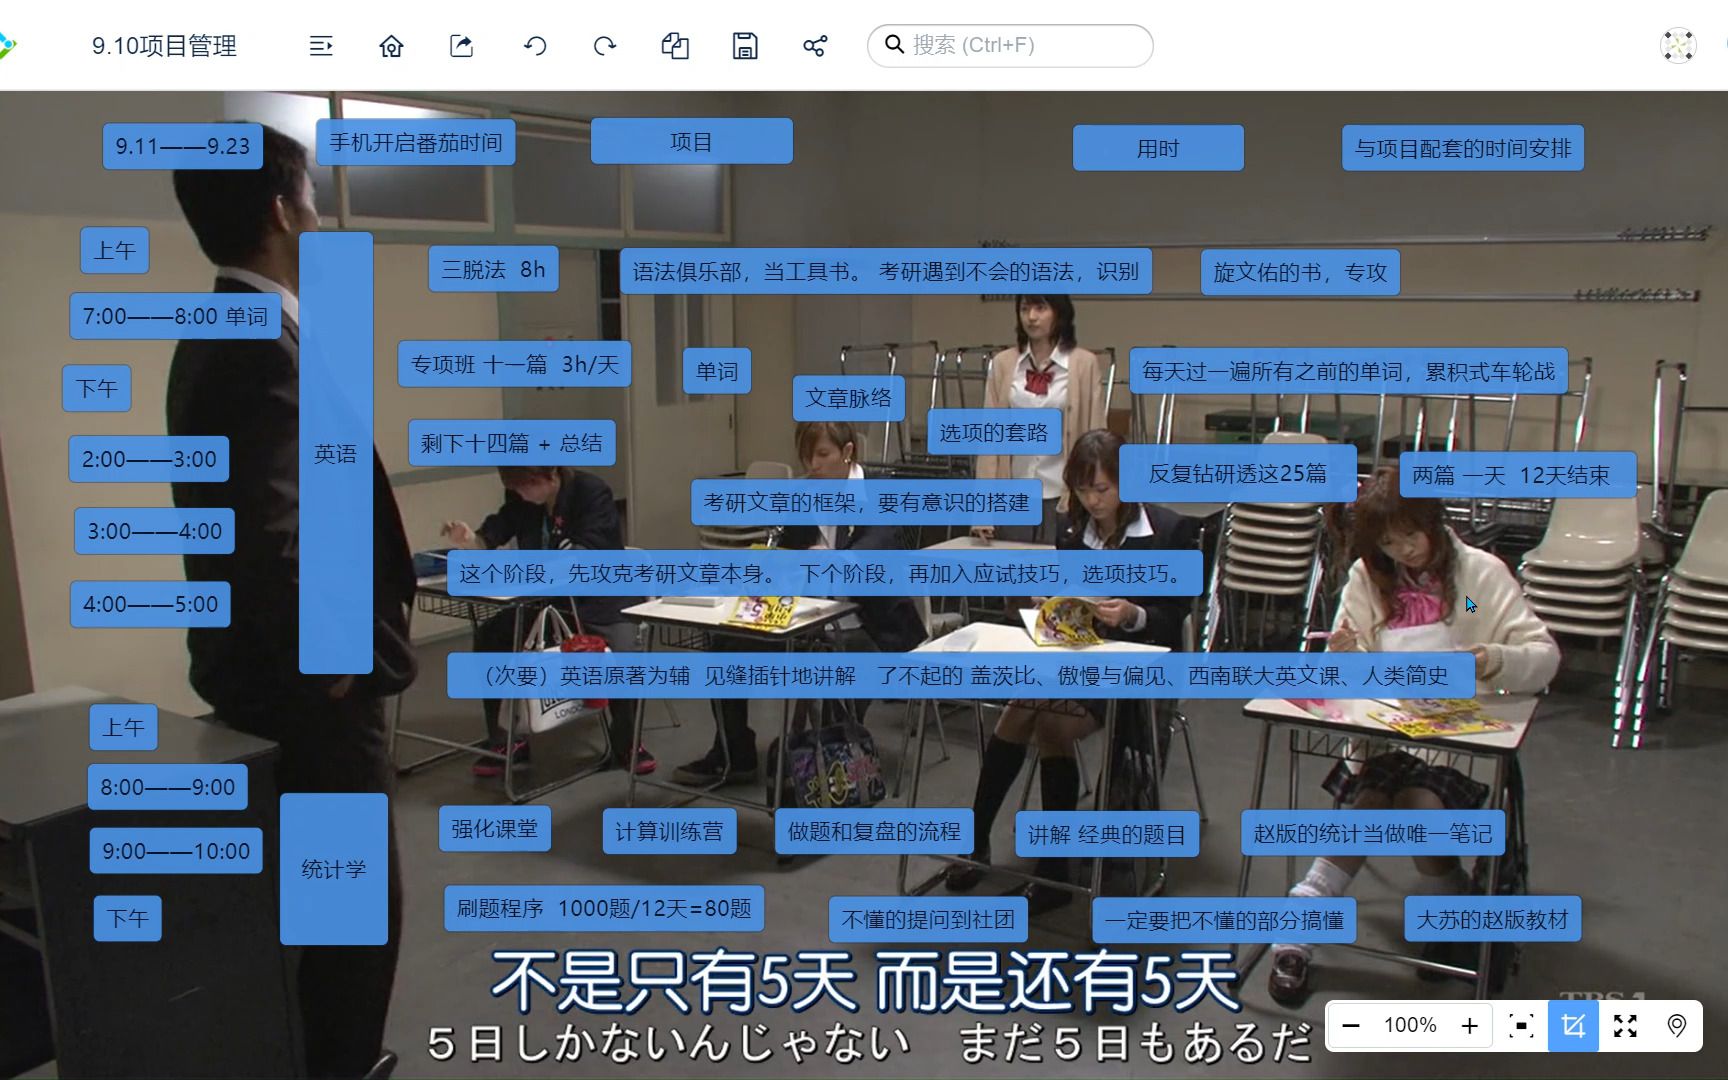Select the 9:00——10:00 time node
Screen dimensions: 1728x1080
pyautogui.click(x=176, y=851)
